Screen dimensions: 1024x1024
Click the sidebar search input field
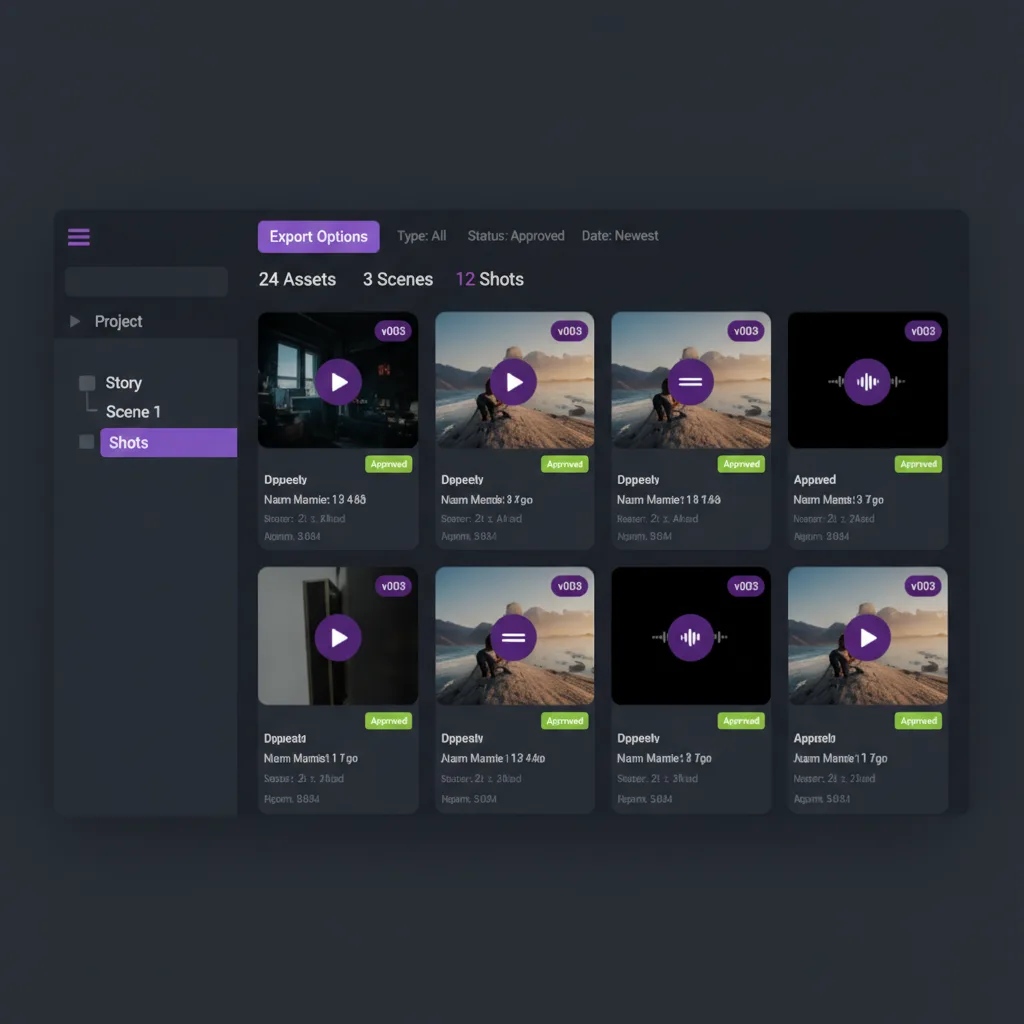pyautogui.click(x=146, y=282)
